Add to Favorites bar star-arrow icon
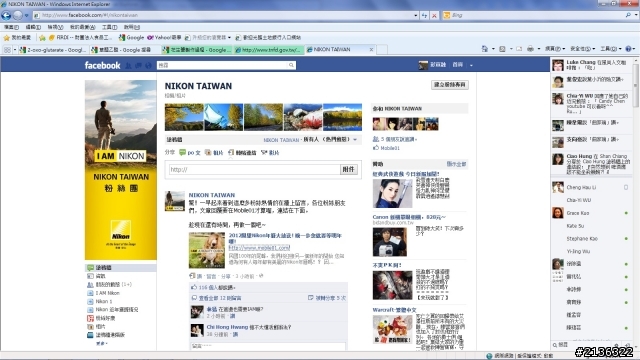The image size is (640, 360). (x=42, y=38)
